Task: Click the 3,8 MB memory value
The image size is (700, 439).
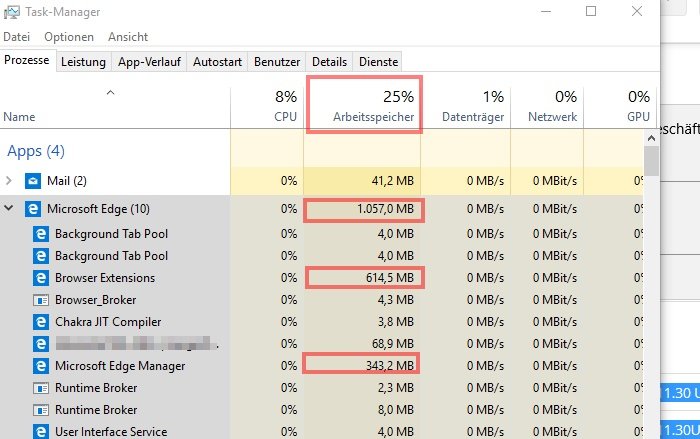Action: [396, 322]
